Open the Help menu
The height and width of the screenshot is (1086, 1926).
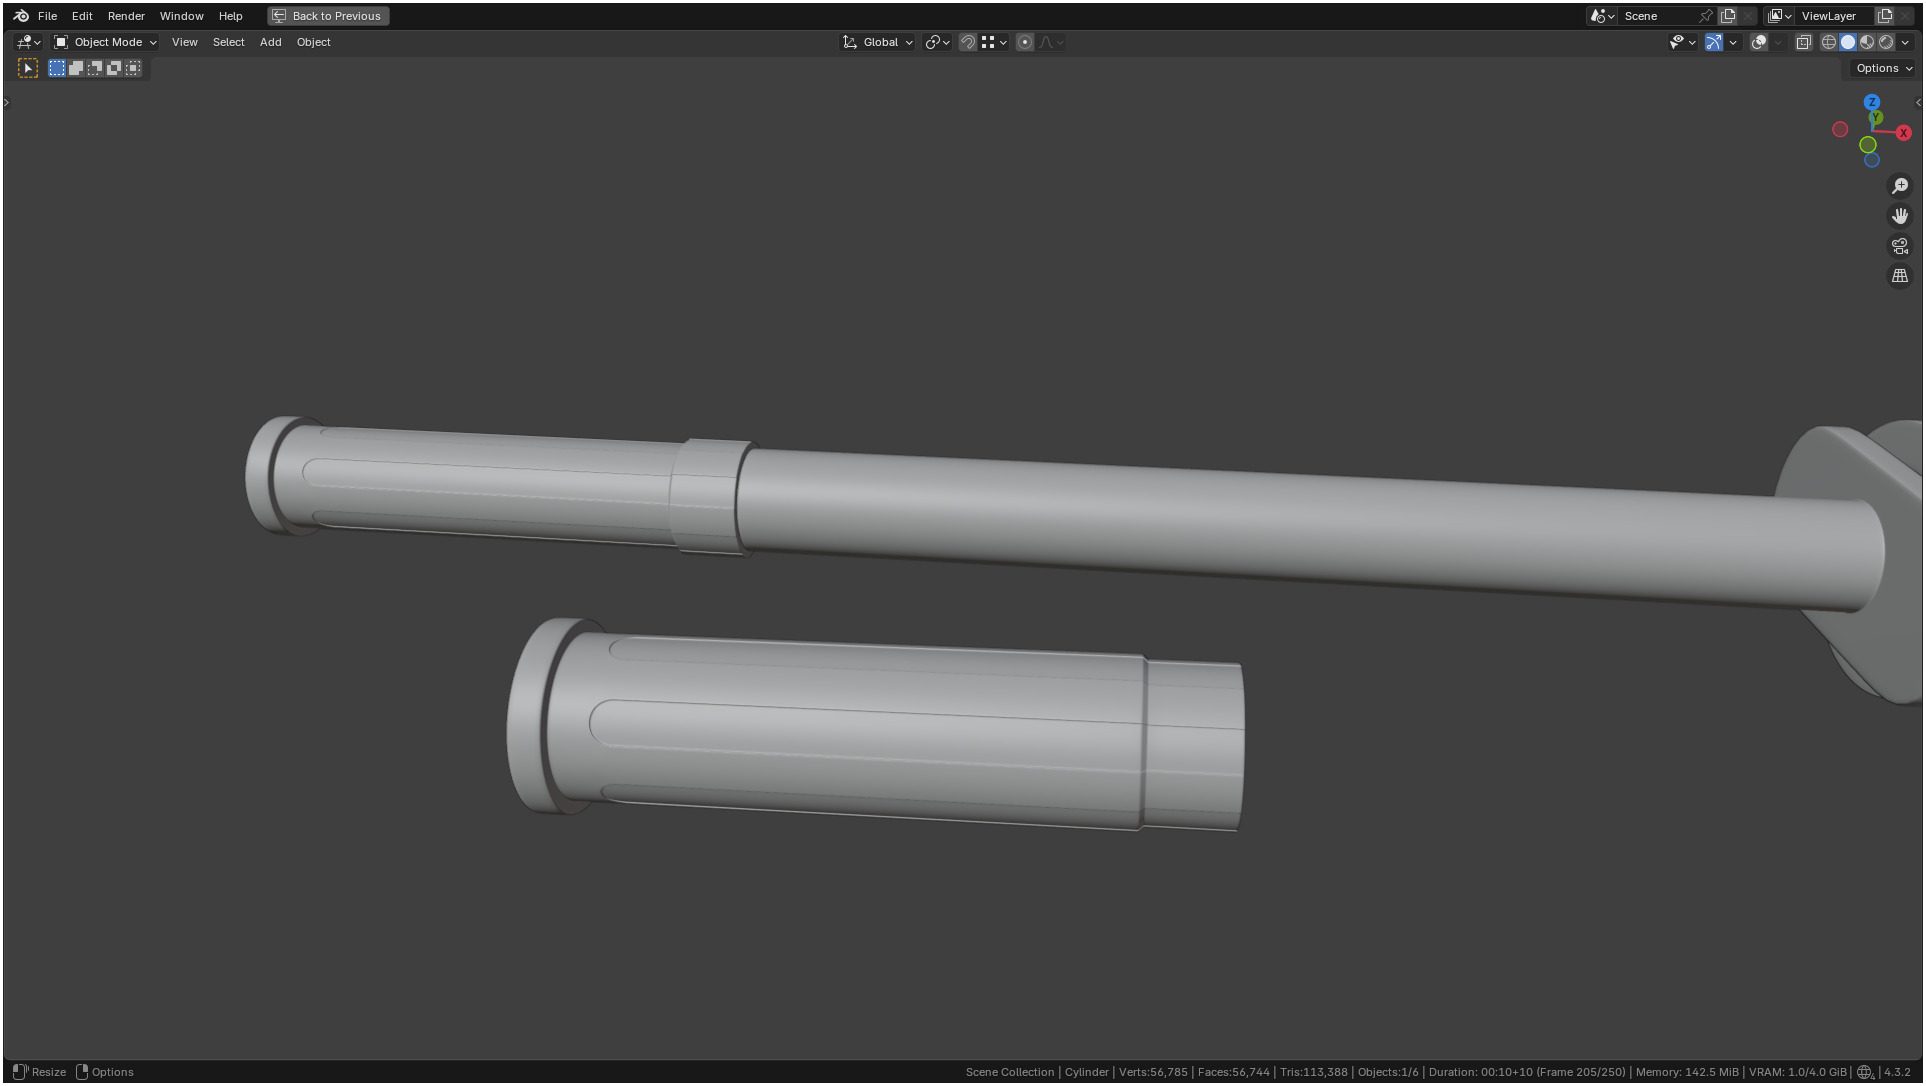[230, 16]
